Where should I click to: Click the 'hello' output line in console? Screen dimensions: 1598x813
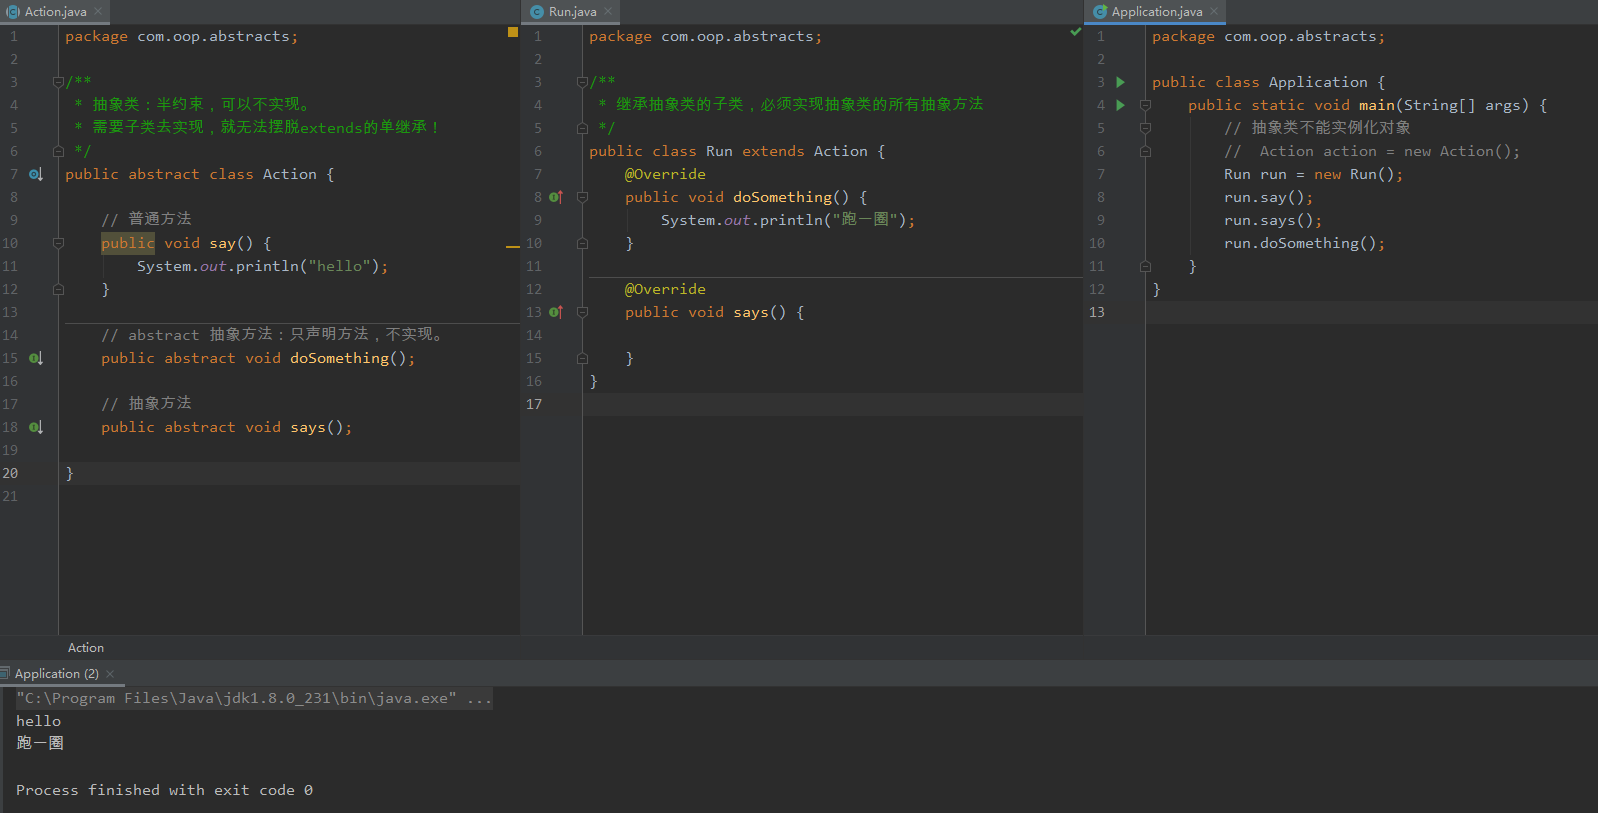[x=38, y=721]
